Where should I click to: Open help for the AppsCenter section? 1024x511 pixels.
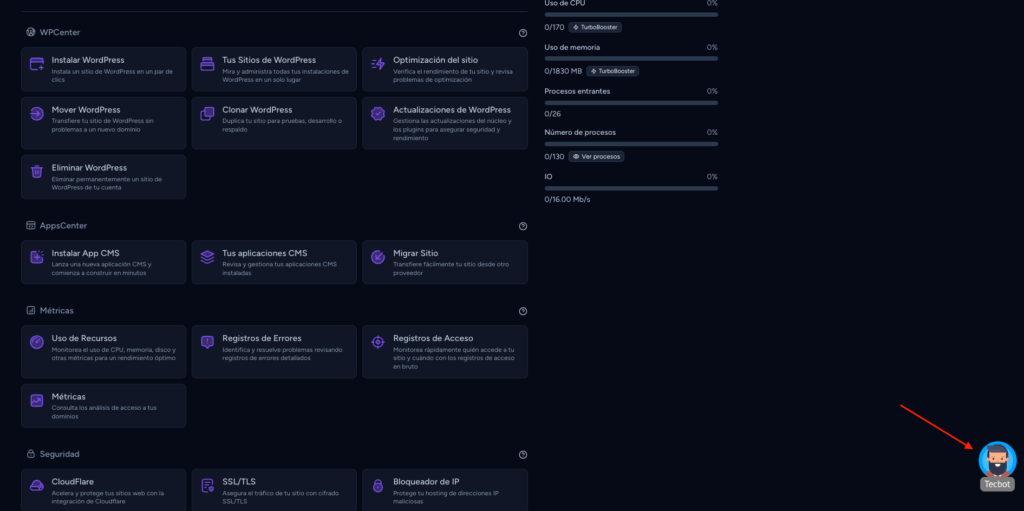(522, 226)
